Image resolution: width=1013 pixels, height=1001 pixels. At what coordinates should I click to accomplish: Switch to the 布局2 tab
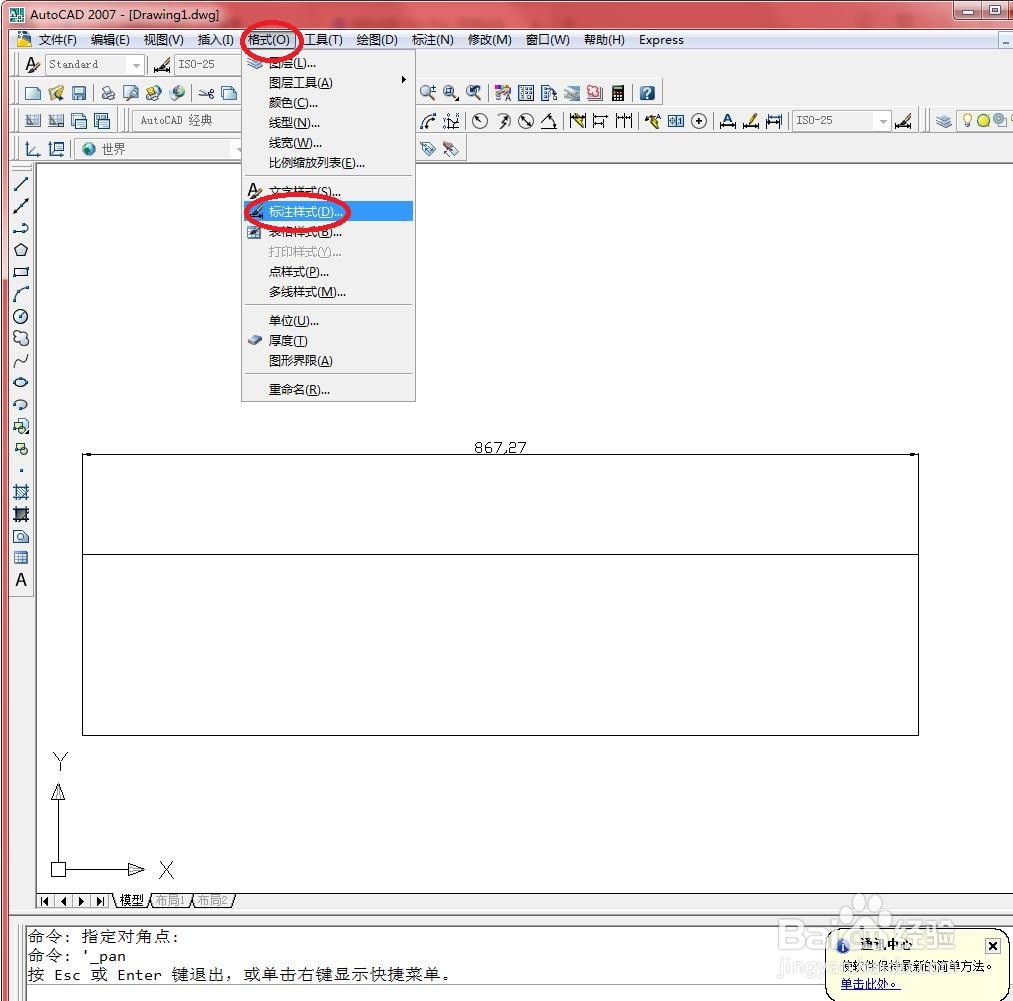click(213, 900)
